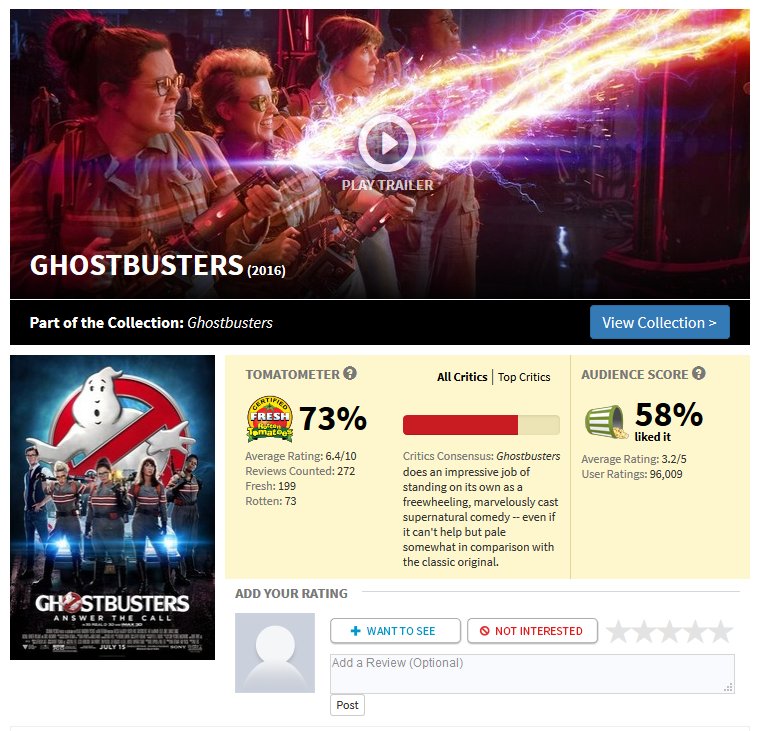Viewport: 759px width, 731px height.
Task: Rate the movie three stars
Action: coord(669,631)
